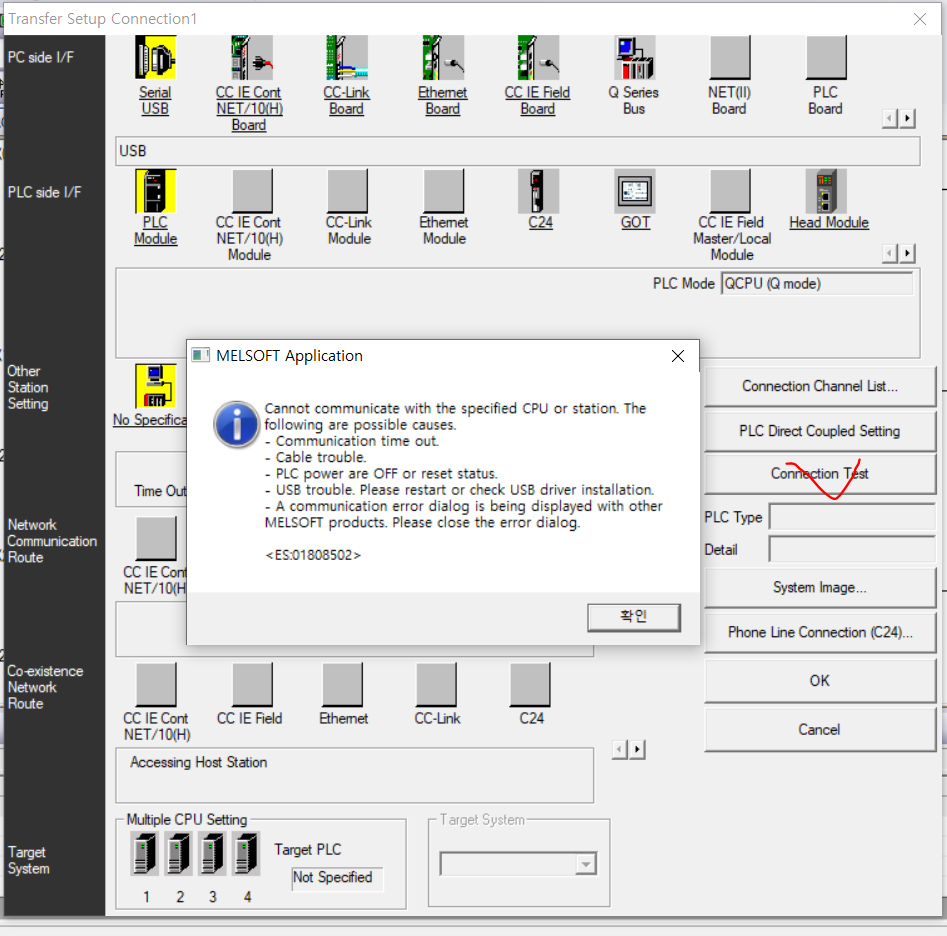Open Phone Line Connection (C24)
The width and height of the screenshot is (947, 936).
[x=820, y=632]
